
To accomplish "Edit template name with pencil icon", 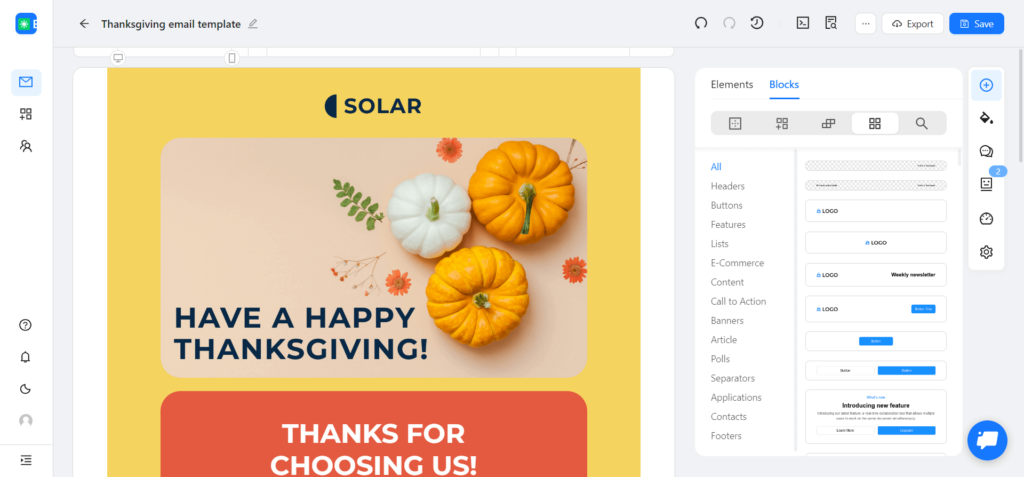I will 253,24.
